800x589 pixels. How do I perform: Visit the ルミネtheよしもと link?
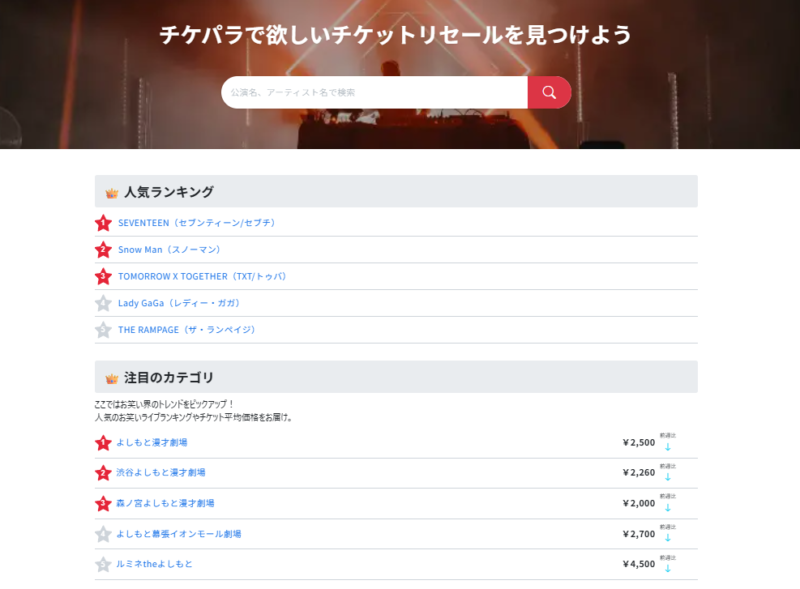click(155, 564)
